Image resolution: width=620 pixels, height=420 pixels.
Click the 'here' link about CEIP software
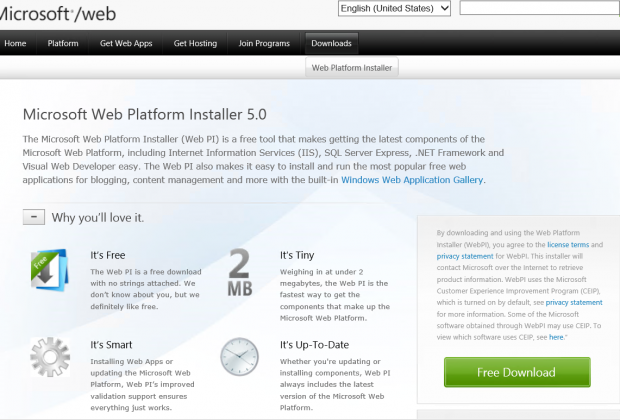click(556, 337)
